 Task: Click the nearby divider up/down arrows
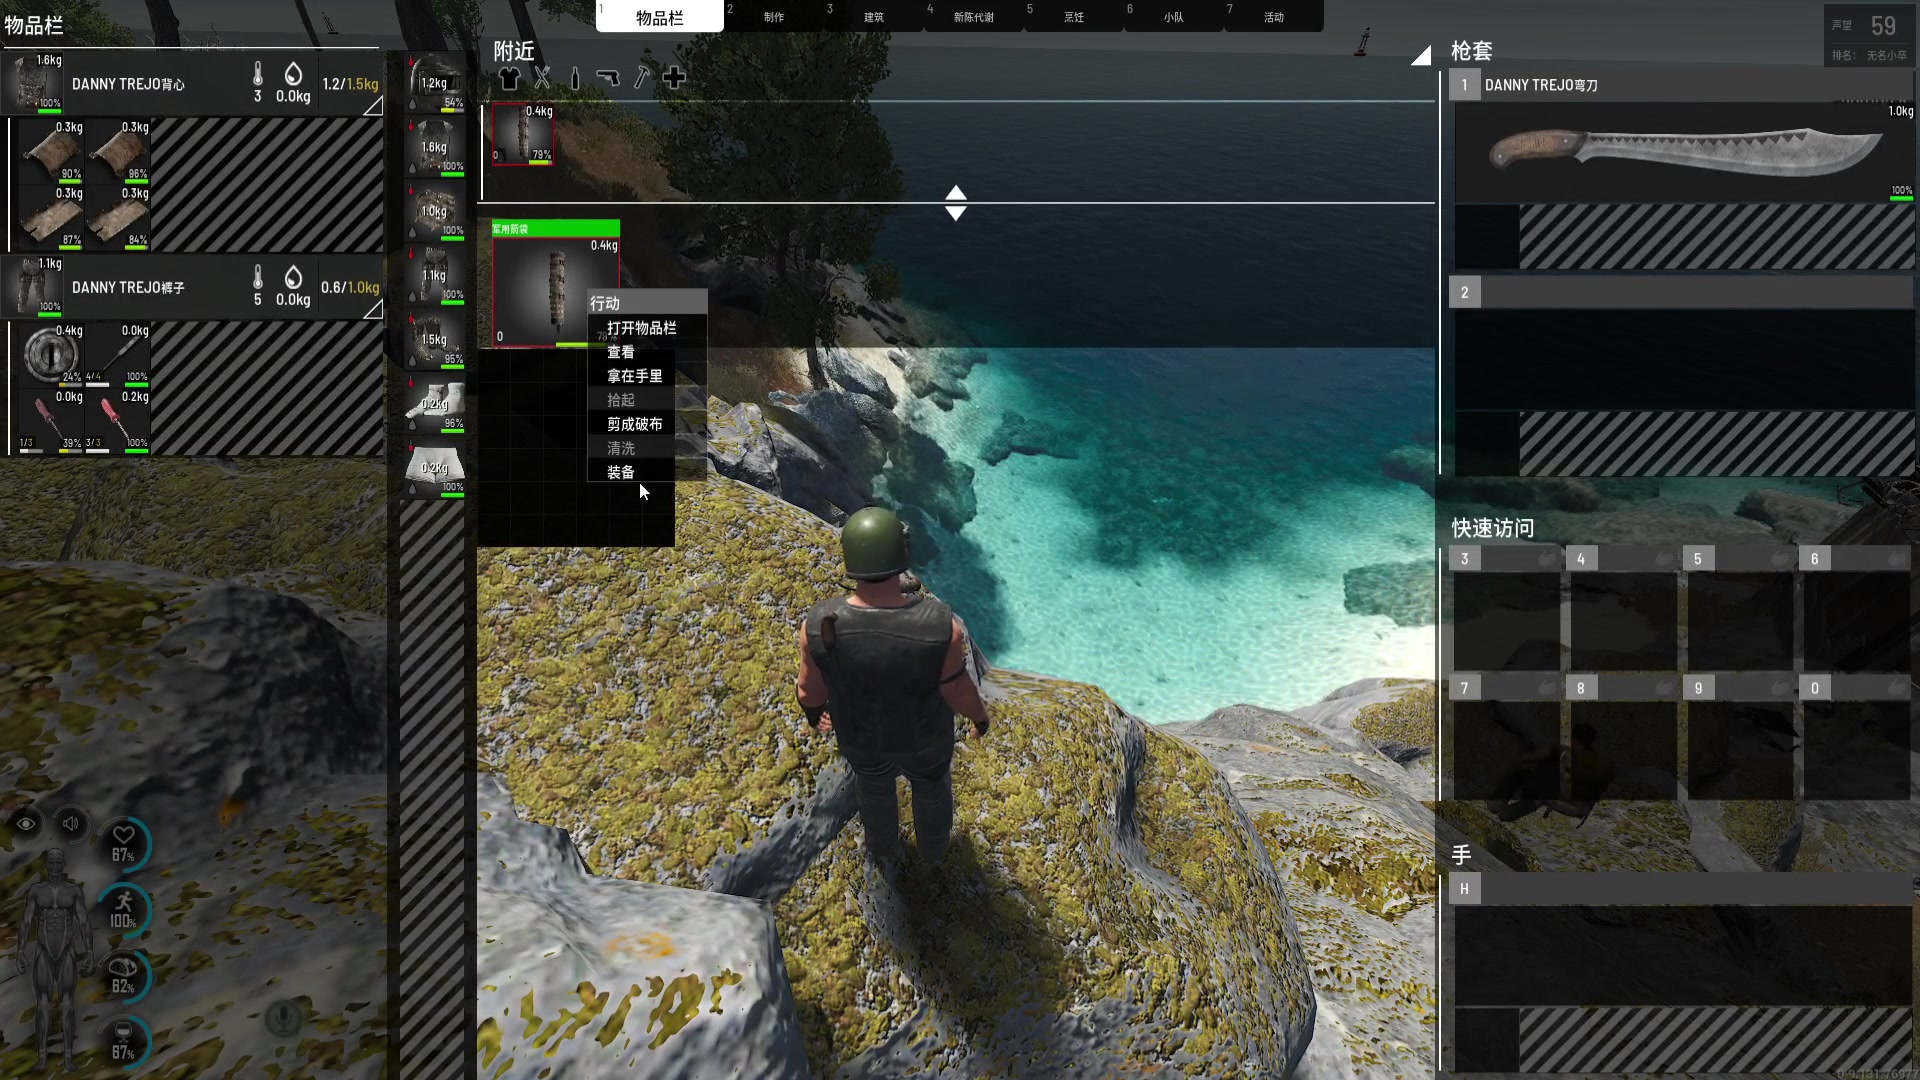(x=956, y=202)
